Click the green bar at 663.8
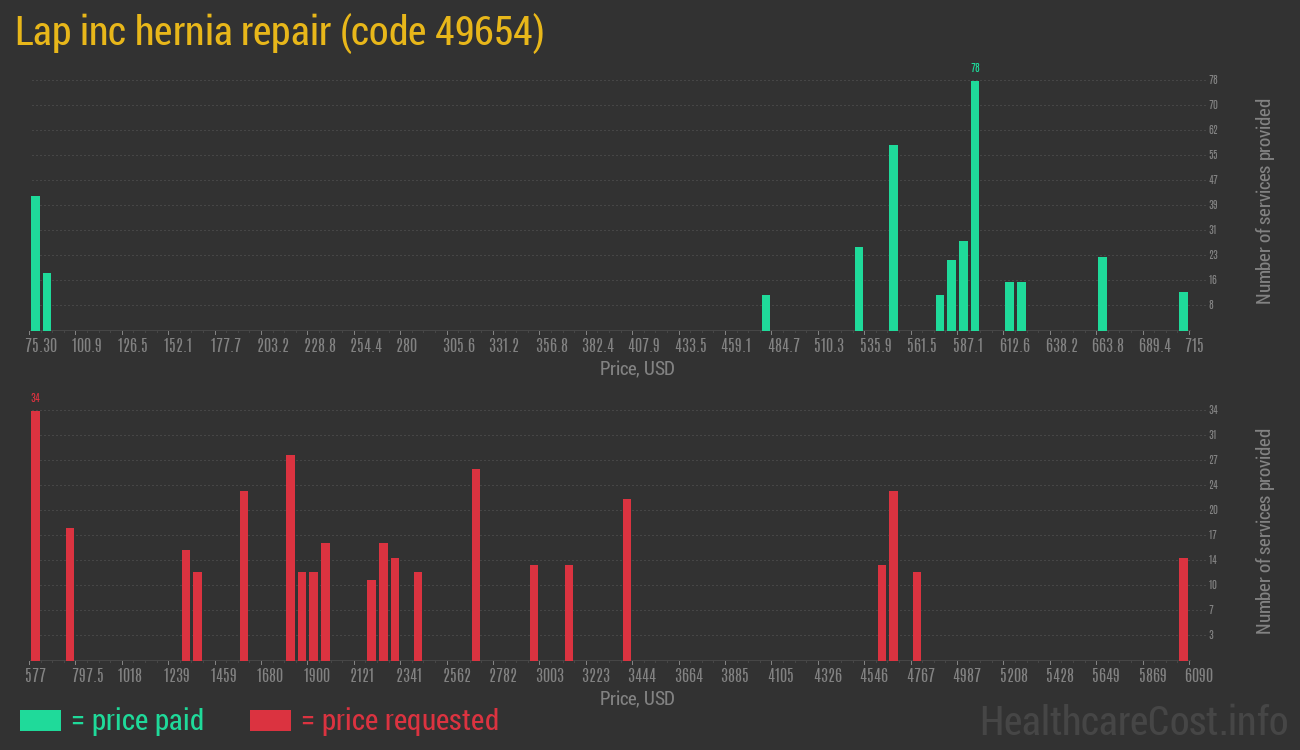This screenshot has width=1300, height=750. 1102,294
